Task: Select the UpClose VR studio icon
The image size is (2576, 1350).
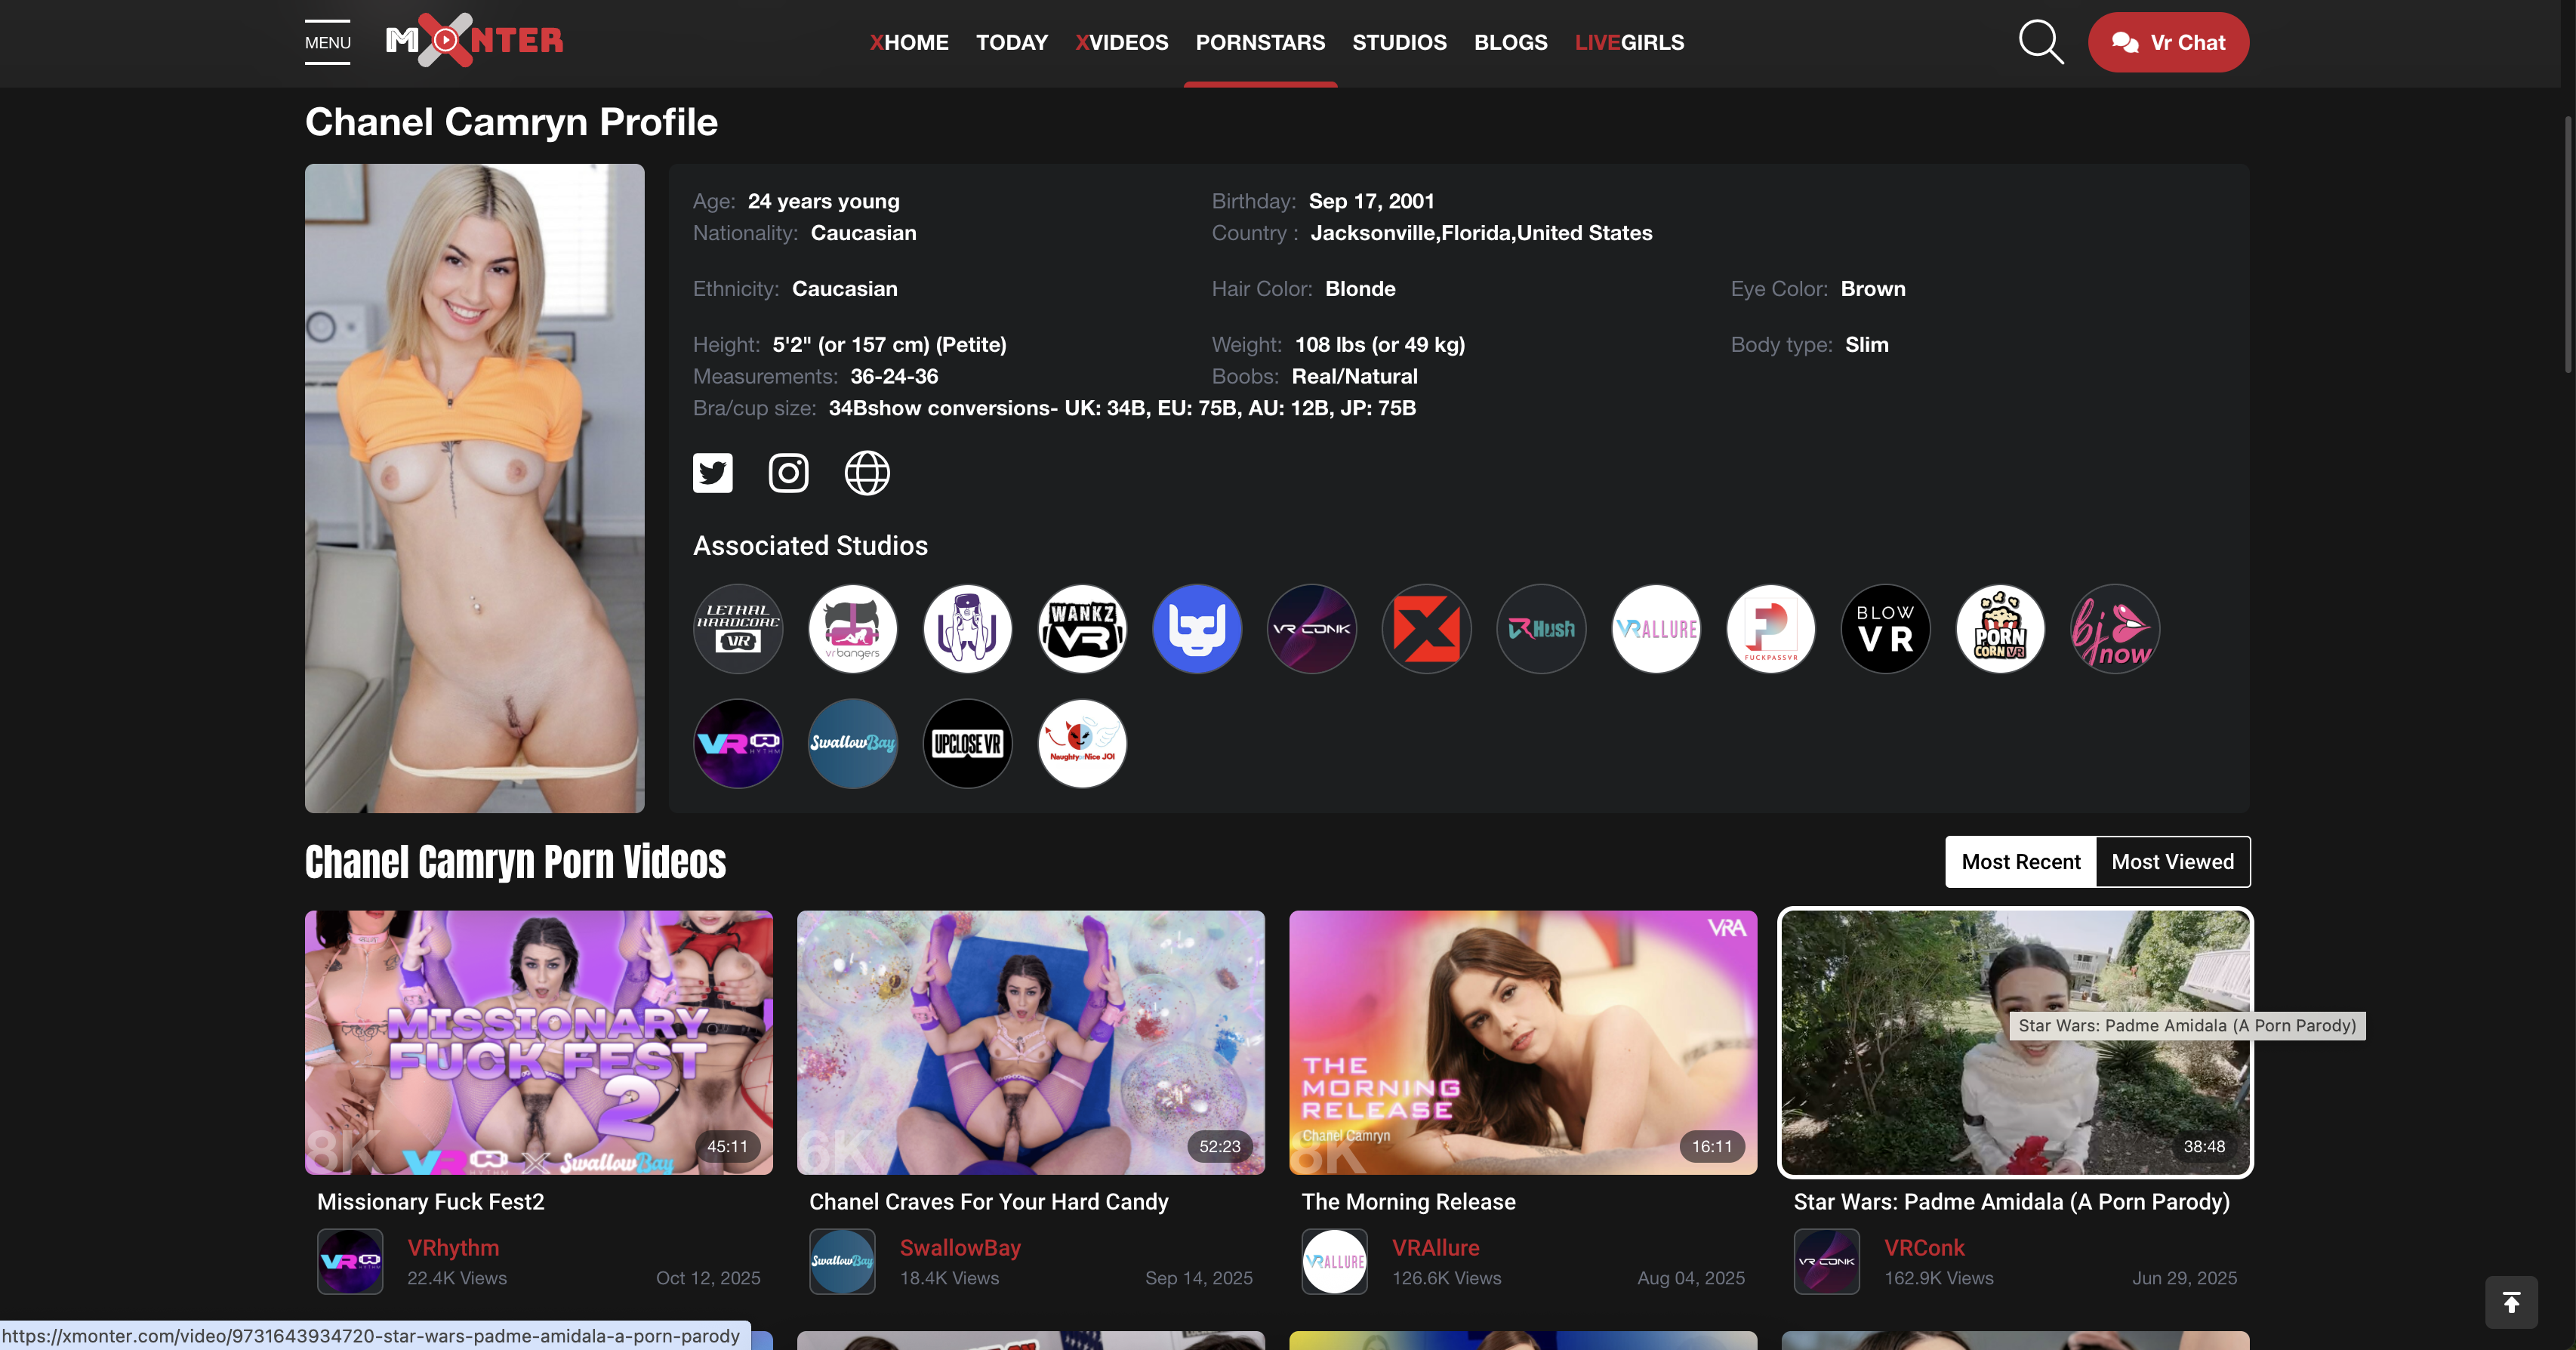Action: (967, 743)
